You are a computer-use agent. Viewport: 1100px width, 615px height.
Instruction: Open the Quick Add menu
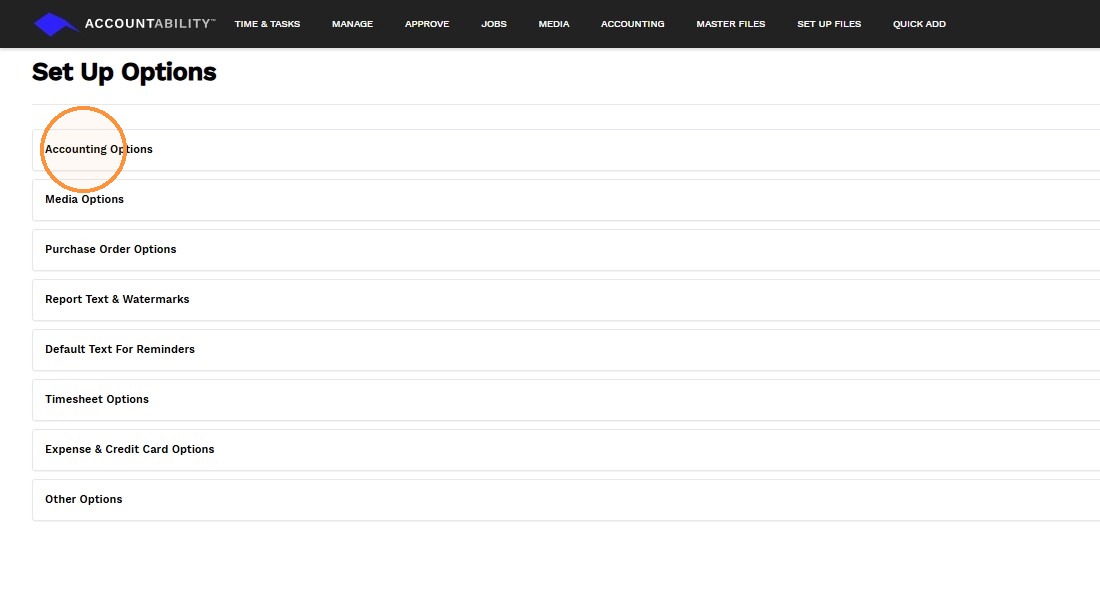[x=919, y=24]
